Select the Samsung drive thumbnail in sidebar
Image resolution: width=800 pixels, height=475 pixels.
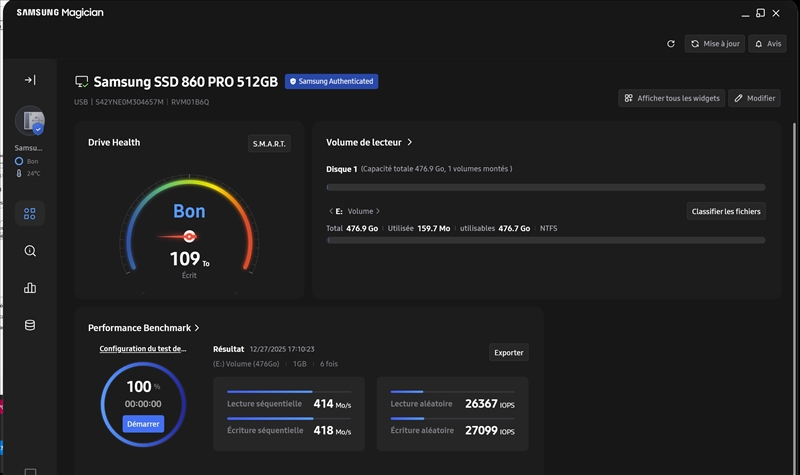tap(29, 122)
